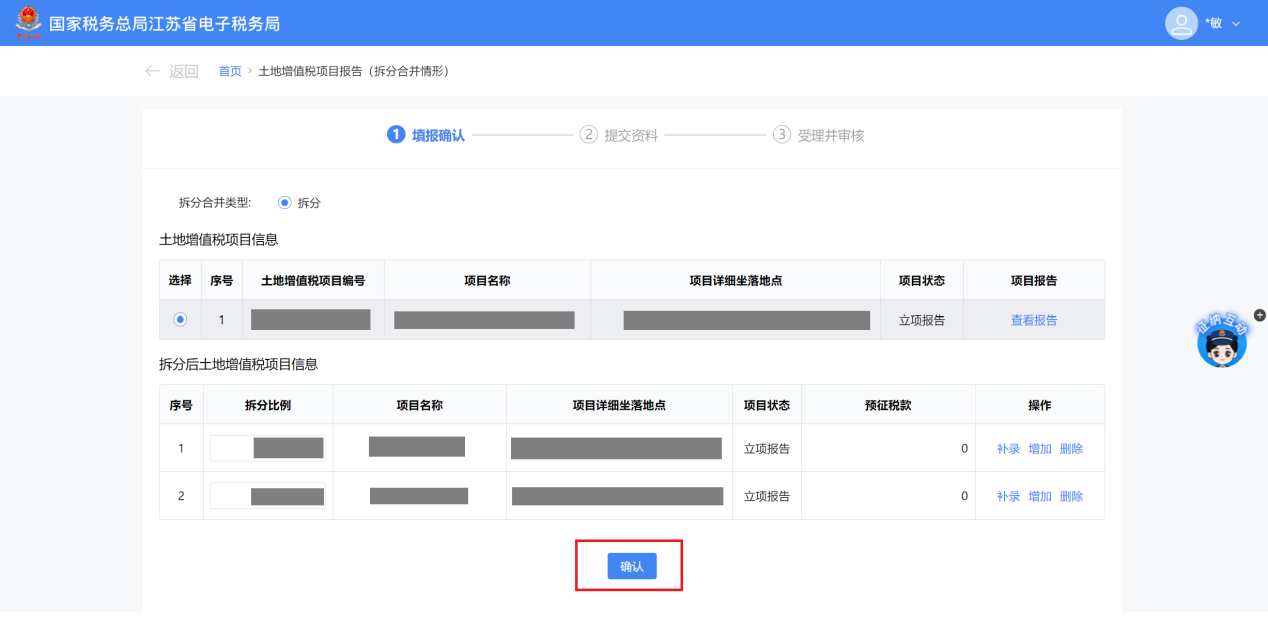Expand the user account dropdown chevron
Image resolution: width=1268 pixels, height=631 pixels.
click(x=1236, y=24)
